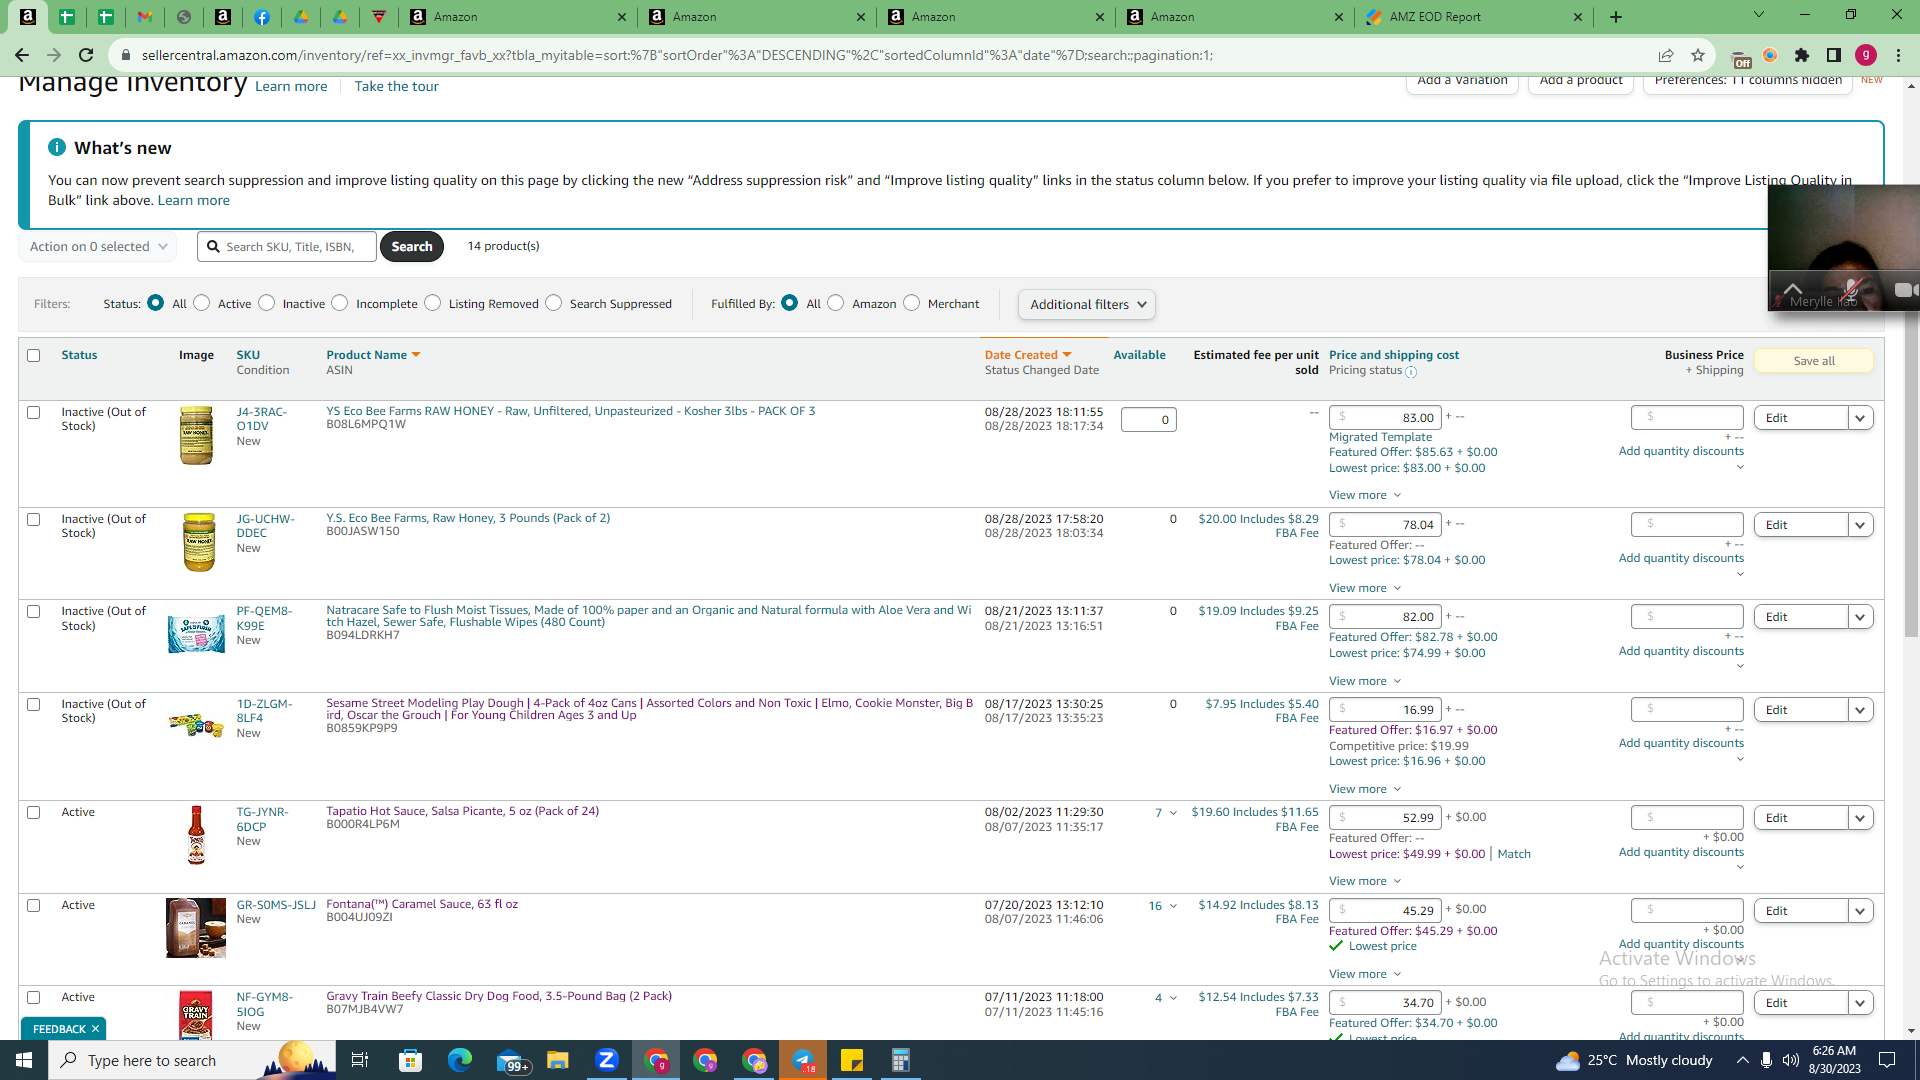Expand View more for Fontana Caramel Sauce
The height and width of the screenshot is (1080, 1920).
pyautogui.click(x=1365, y=974)
